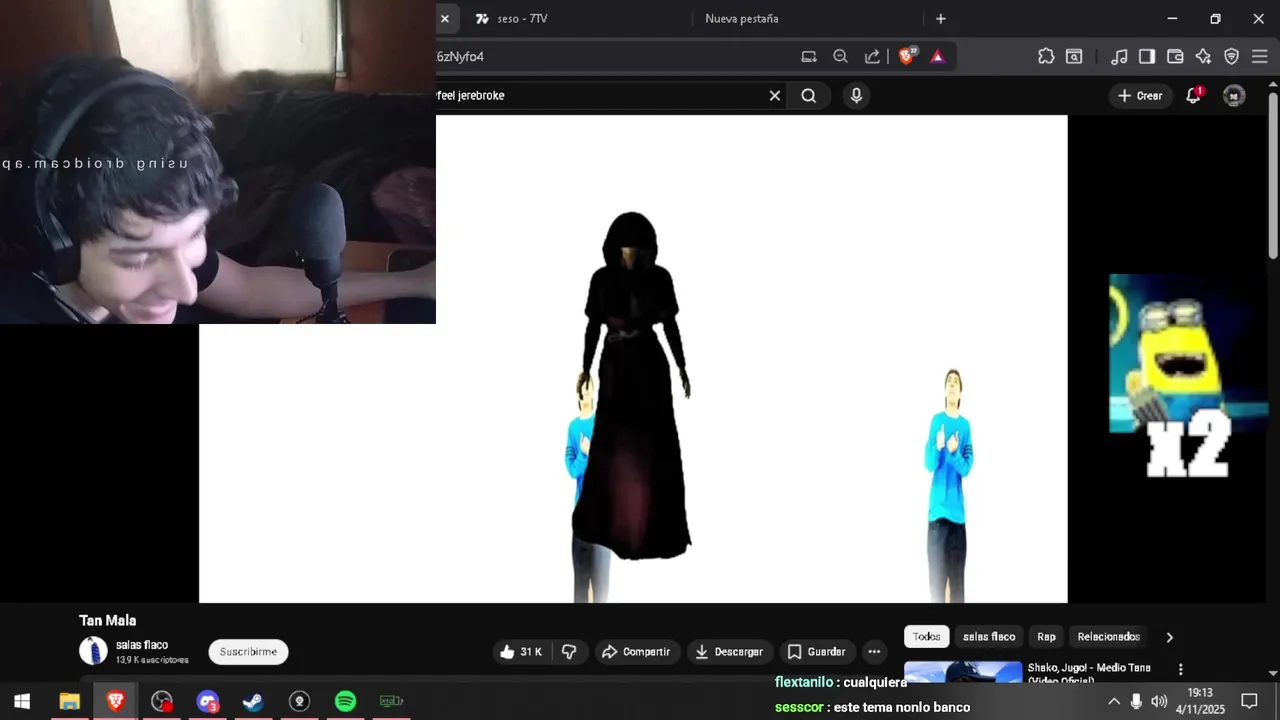The height and width of the screenshot is (720, 1280).
Task: Click the 'Descargar' download button
Action: point(729,652)
